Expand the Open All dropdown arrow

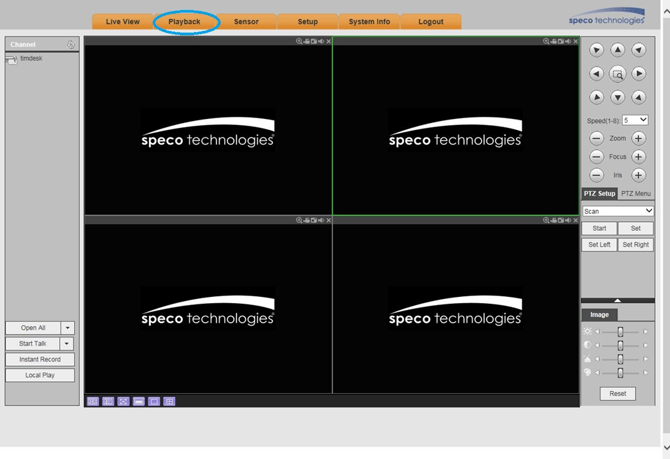tap(68, 328)
